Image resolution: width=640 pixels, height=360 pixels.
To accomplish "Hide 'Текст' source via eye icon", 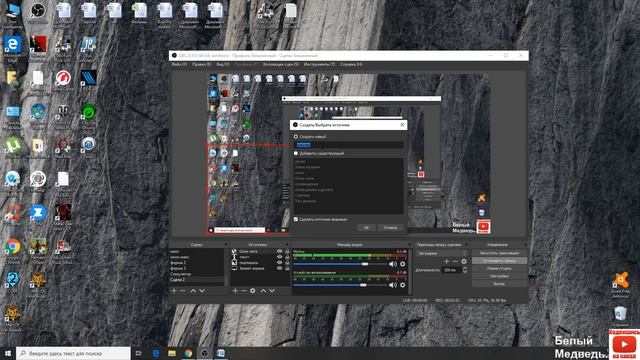I will click(x=280, y=257).
